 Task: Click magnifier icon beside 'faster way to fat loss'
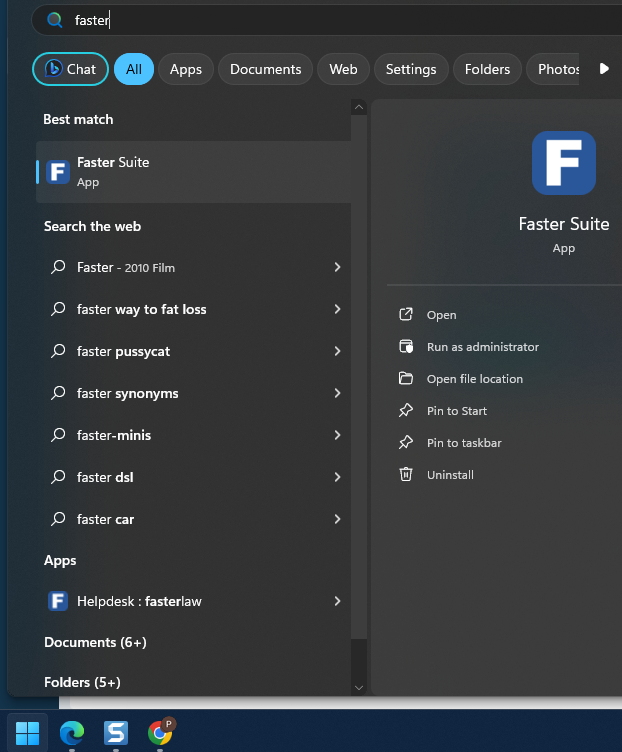[x=58, y=309]
